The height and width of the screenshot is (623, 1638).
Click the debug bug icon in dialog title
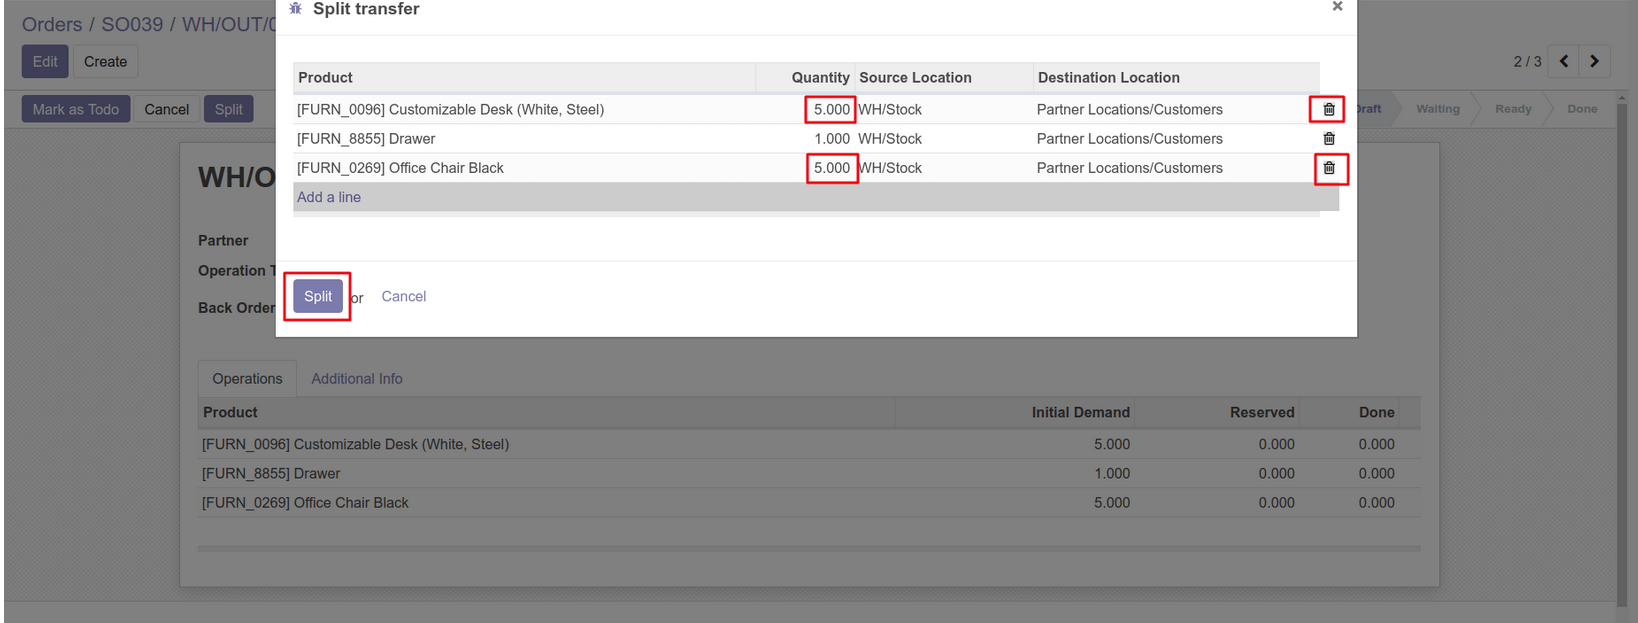coord(296,9)
